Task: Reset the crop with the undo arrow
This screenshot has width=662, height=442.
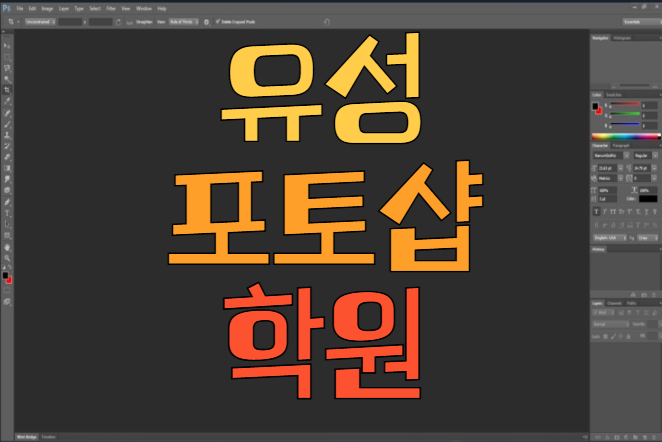Action: pos(326,22)
